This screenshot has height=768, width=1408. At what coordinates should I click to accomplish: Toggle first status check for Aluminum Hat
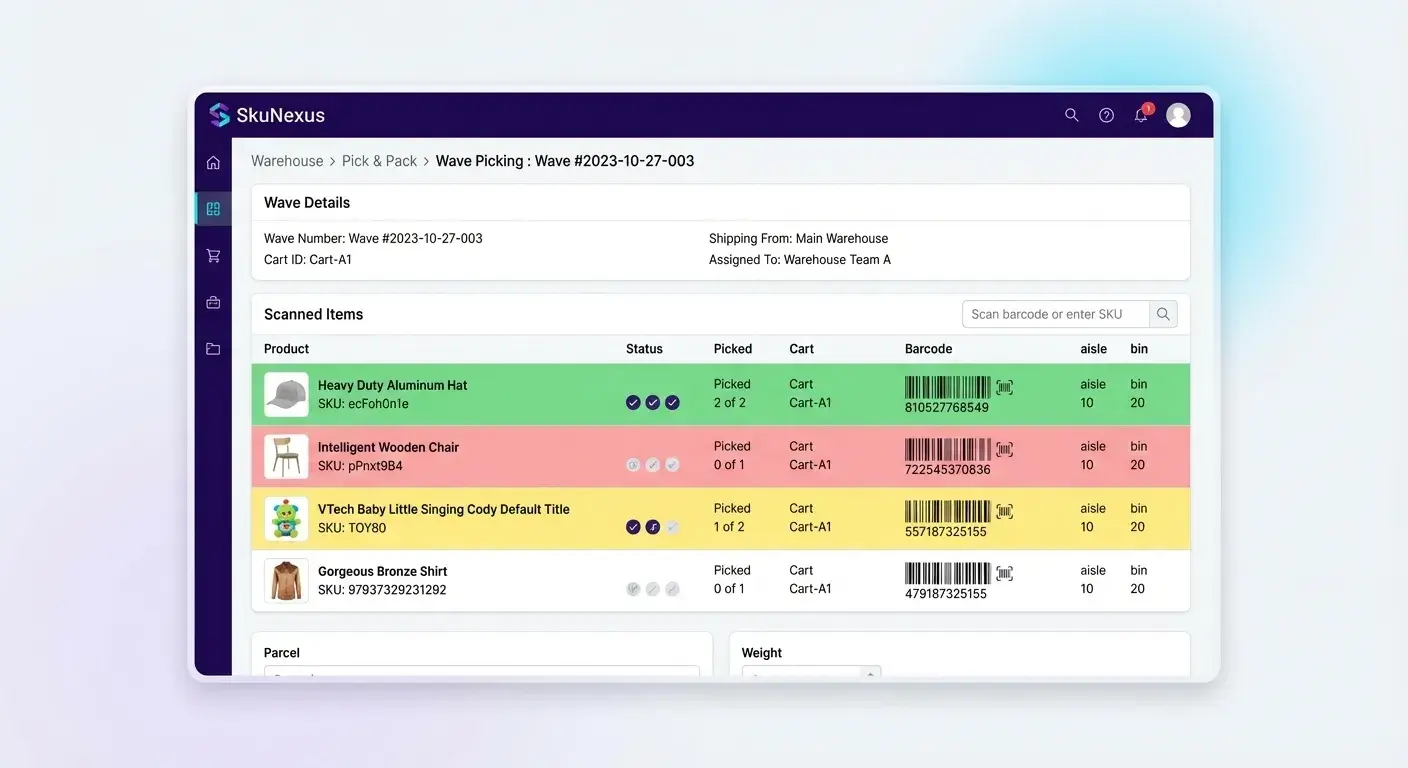point(633,403)
